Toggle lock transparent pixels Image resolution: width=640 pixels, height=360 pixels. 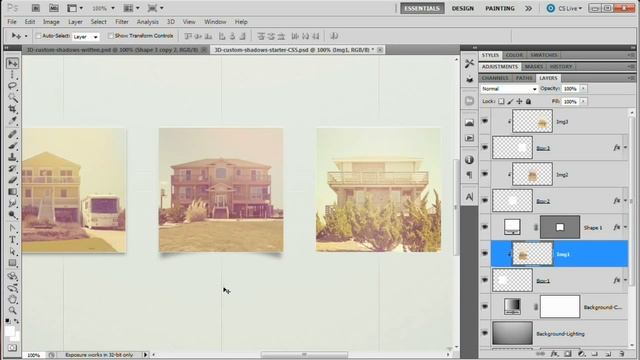[501, 101]
